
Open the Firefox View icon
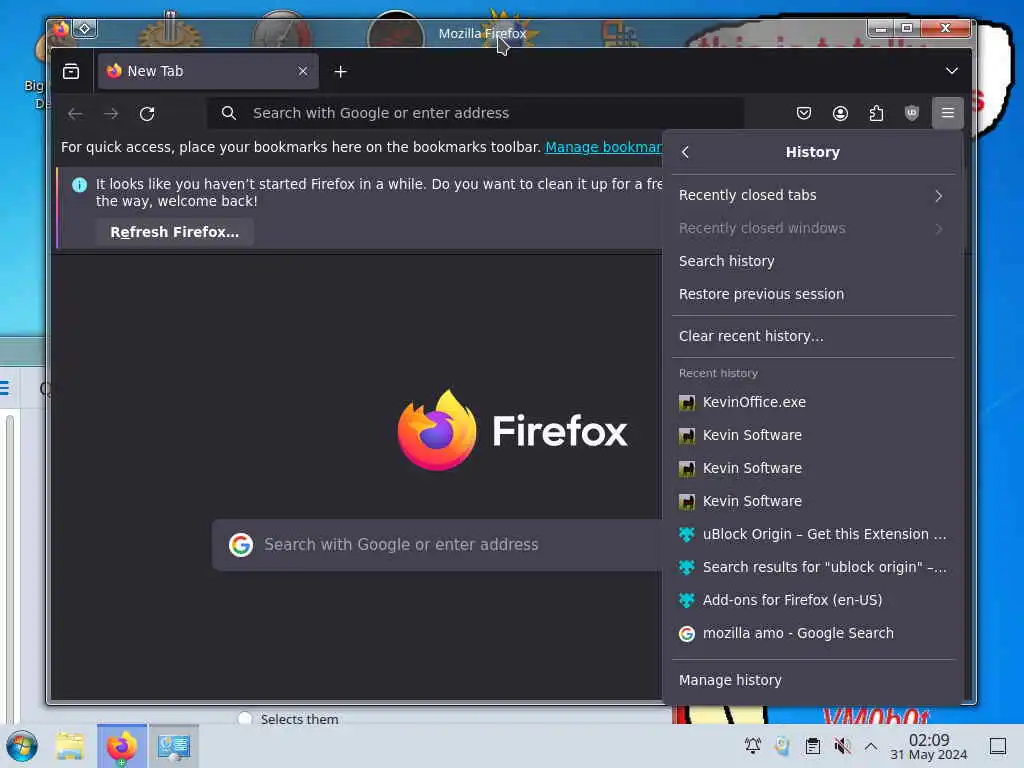click(71, 71)
